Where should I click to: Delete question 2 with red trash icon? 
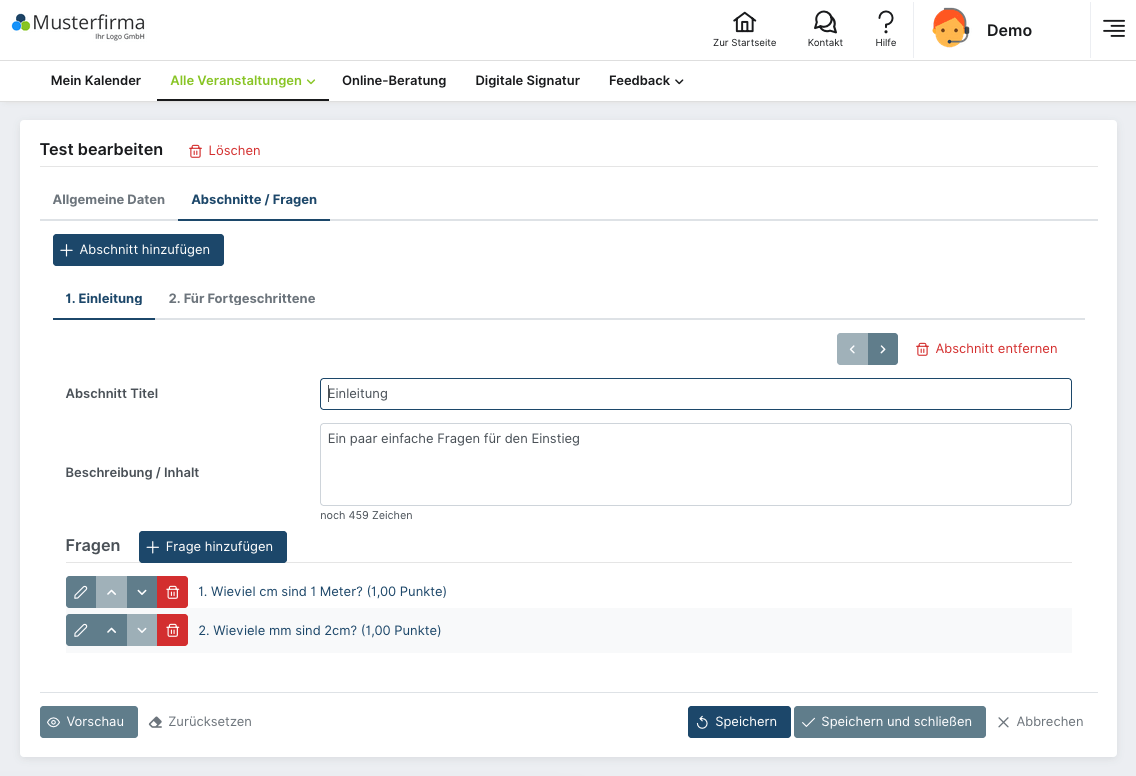tap(173, 631)
